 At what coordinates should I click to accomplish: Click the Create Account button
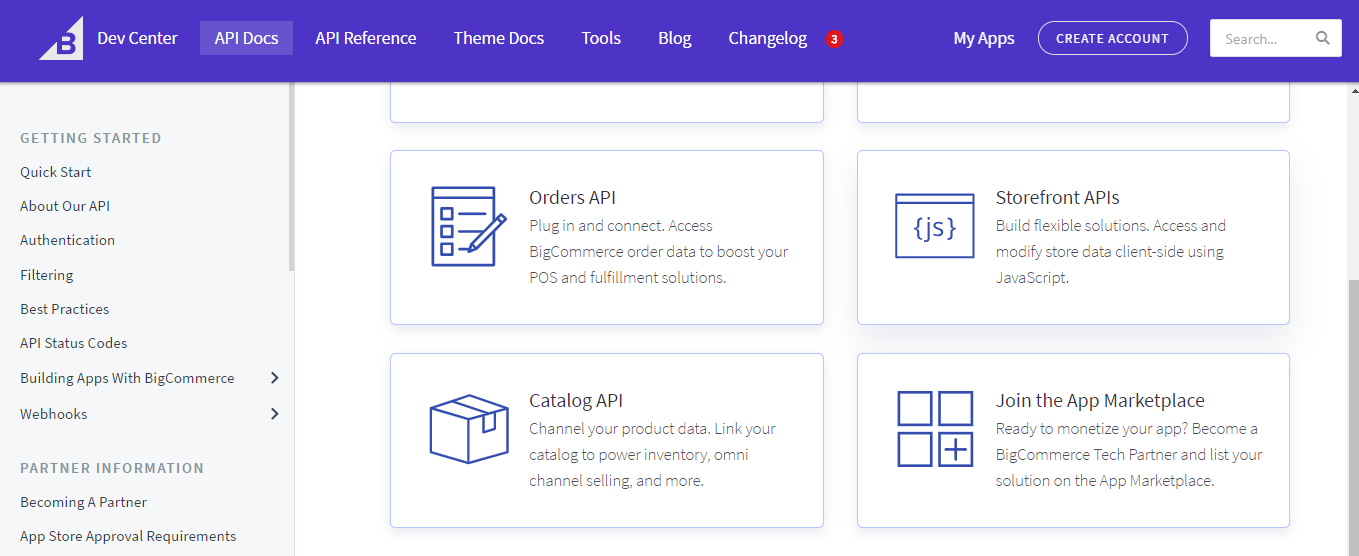[x=1112, y=38]
